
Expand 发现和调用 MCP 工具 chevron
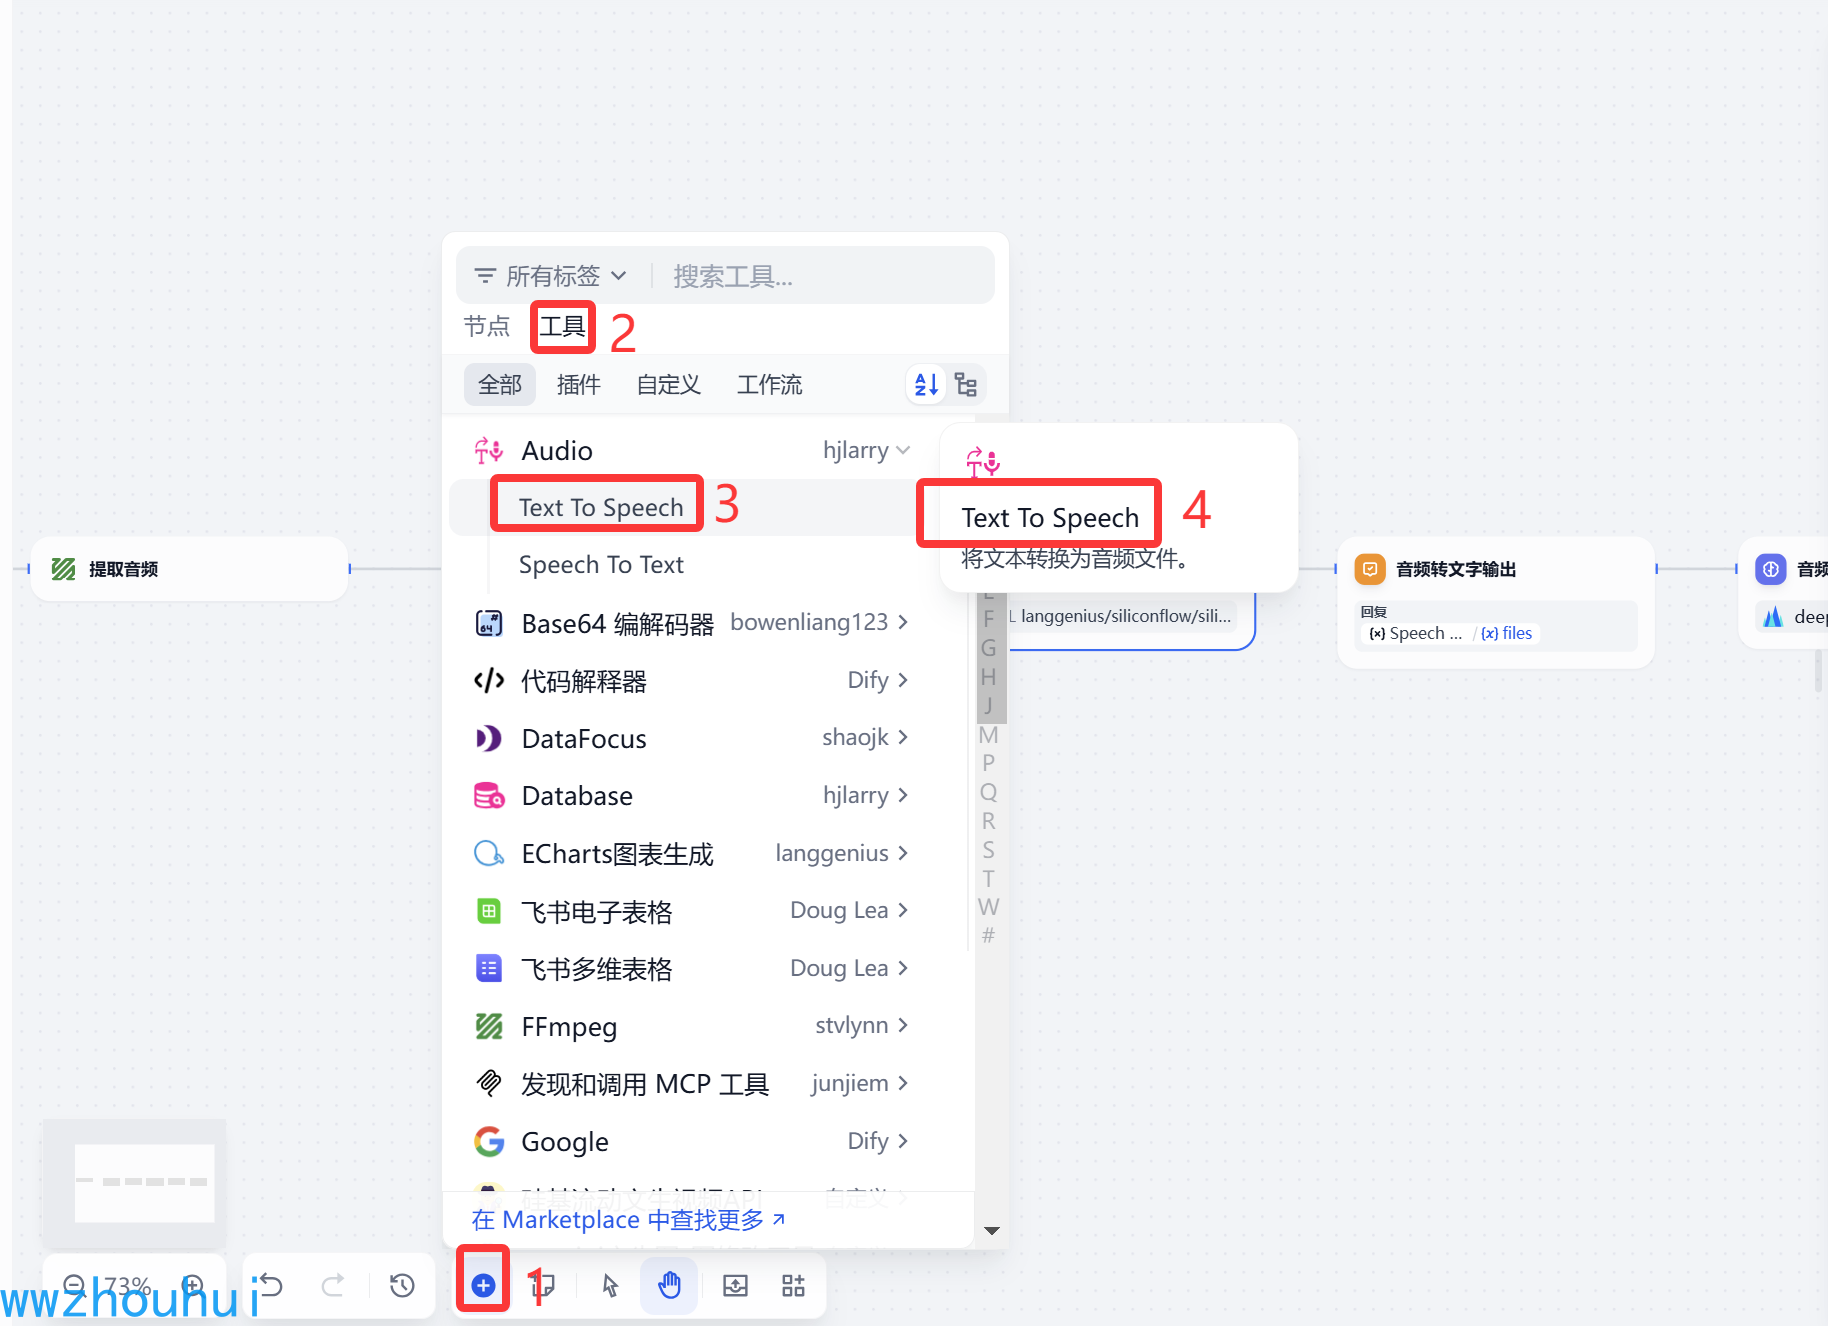click(903, 1083)
